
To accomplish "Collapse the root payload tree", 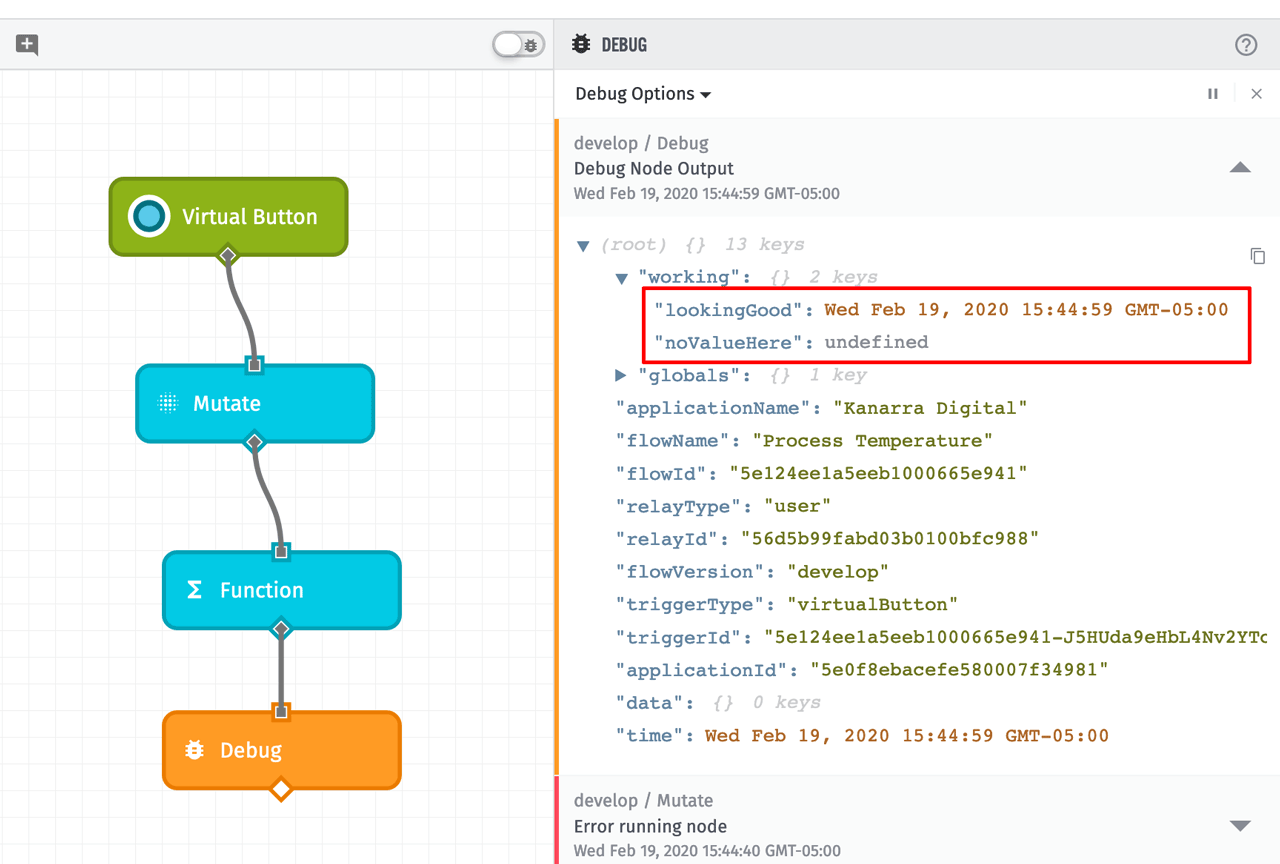I will click(583, 245).
